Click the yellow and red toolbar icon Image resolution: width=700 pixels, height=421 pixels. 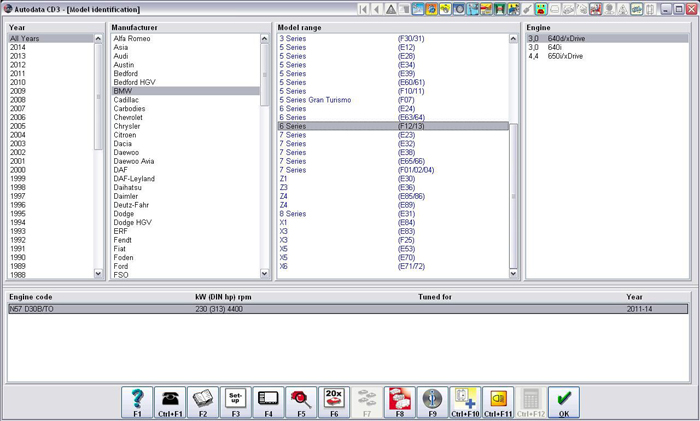point(486,9)
